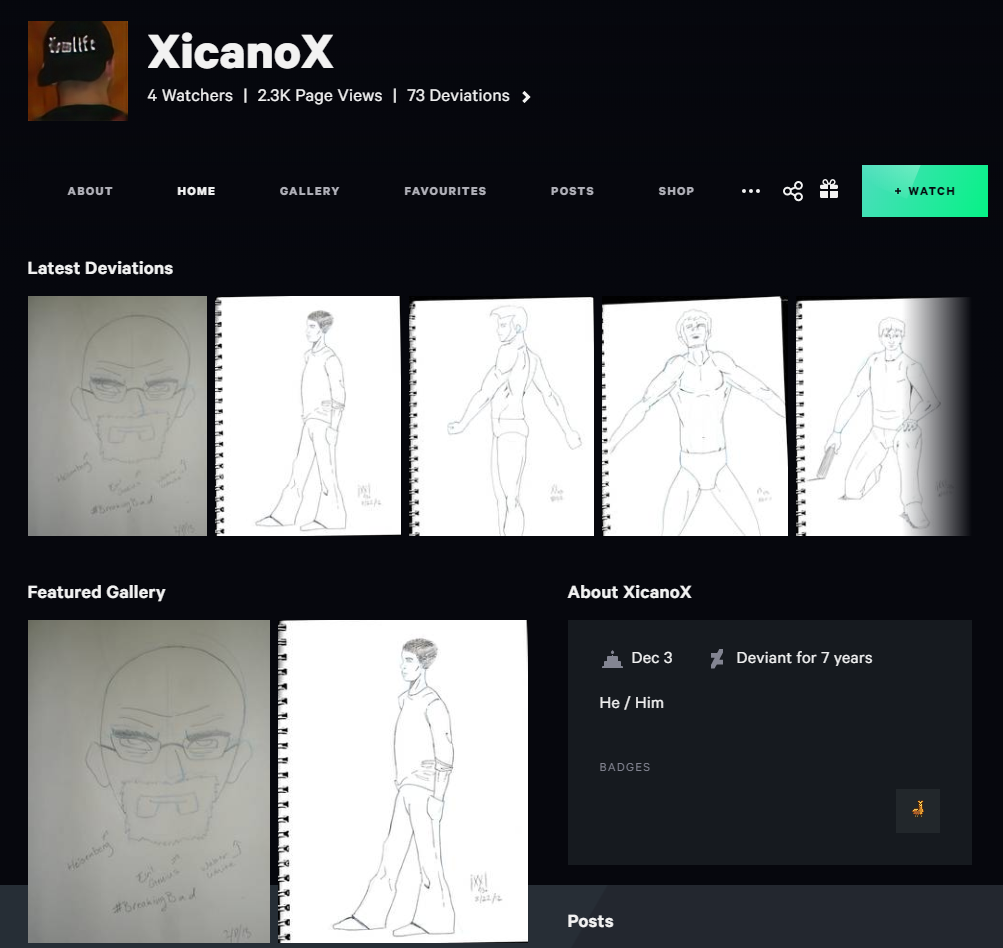Click the birthday cake icon beside Dec 3
The width and height of the screenshot is (1003, 948).
point(612,658)
